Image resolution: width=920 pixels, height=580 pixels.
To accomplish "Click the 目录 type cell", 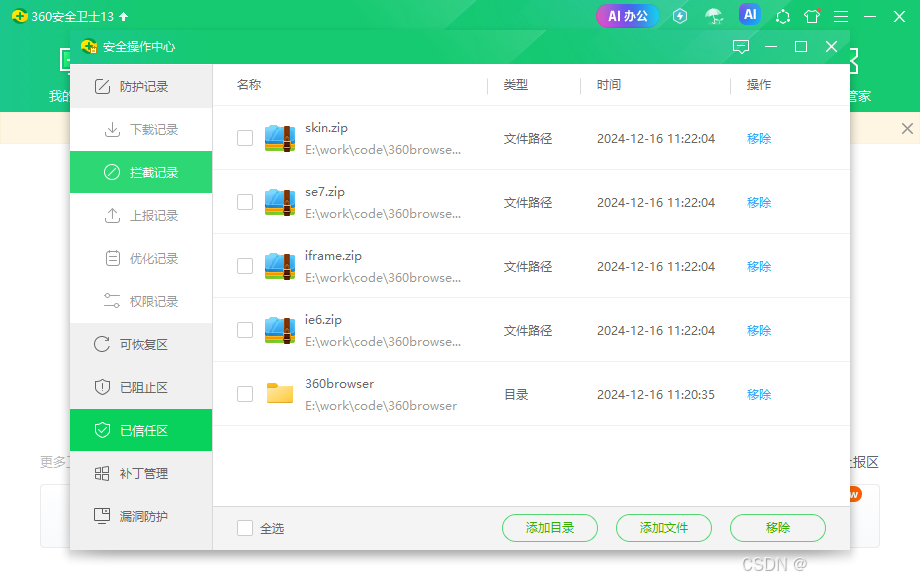I will pos(516,395).
